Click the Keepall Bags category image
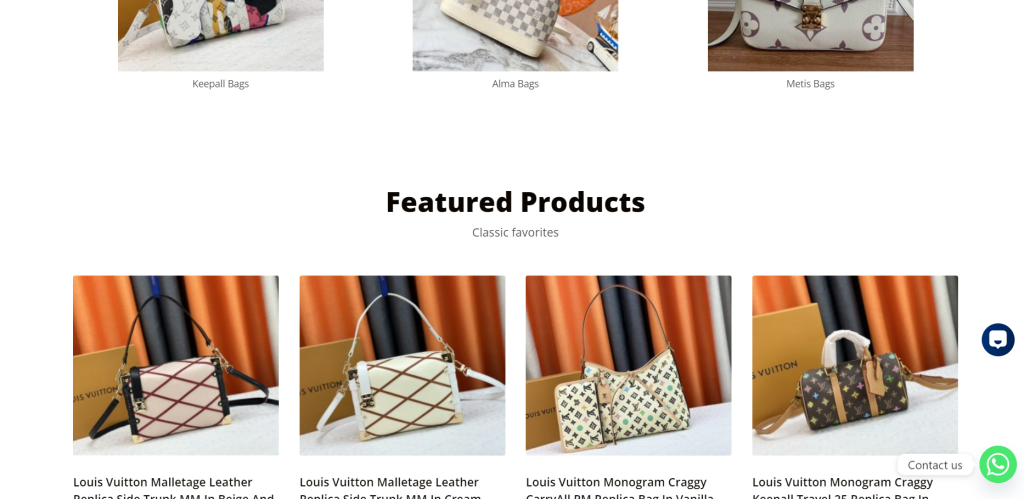Image resolution: width=1024 pixels, height=499 pixels. (x=221, y=35)
